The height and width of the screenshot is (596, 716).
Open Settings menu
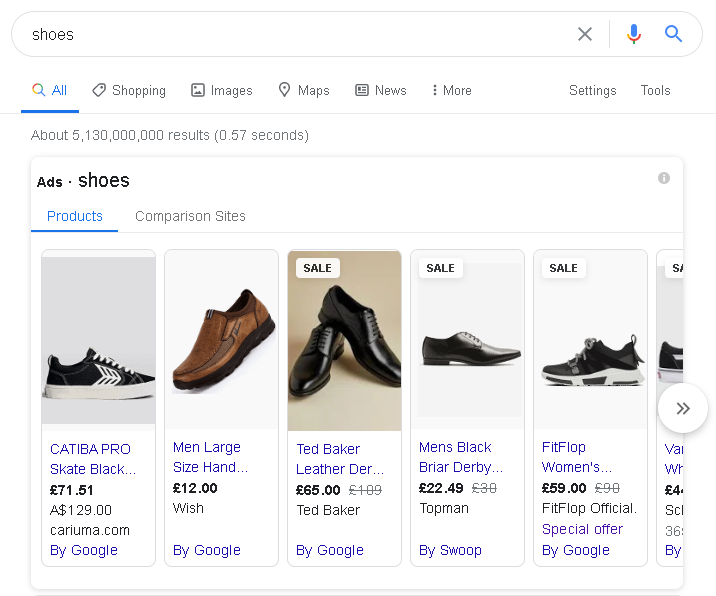tap(592, 90)
